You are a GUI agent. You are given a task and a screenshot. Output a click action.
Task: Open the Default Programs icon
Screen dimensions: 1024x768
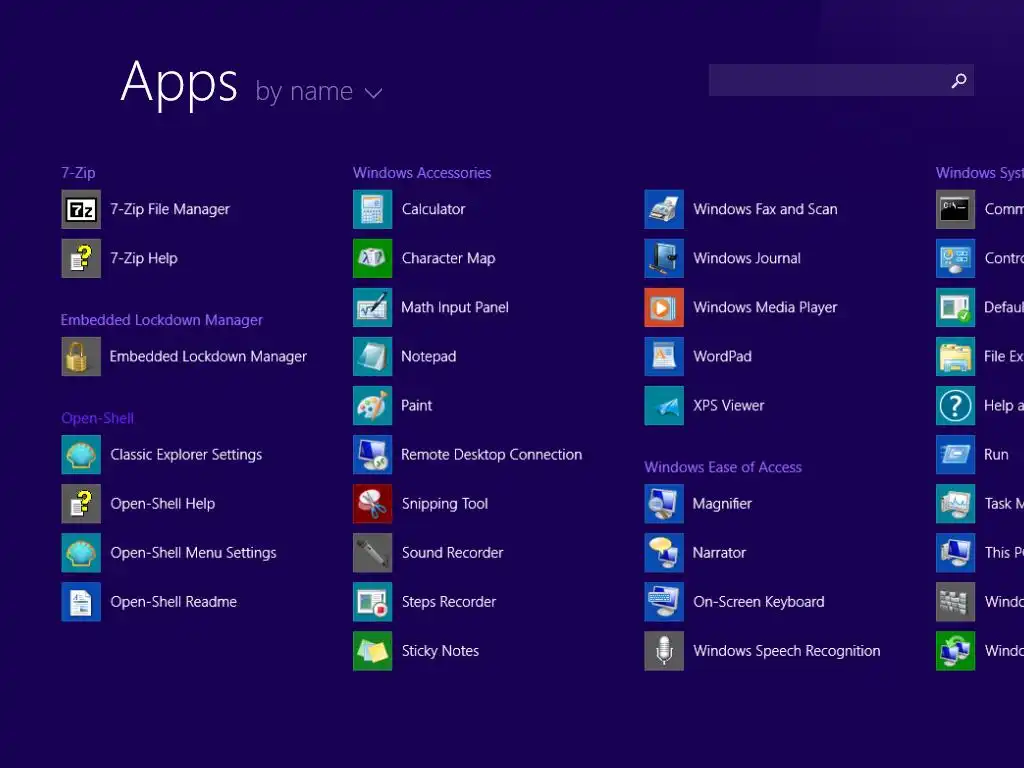click(x=955, y=307)
